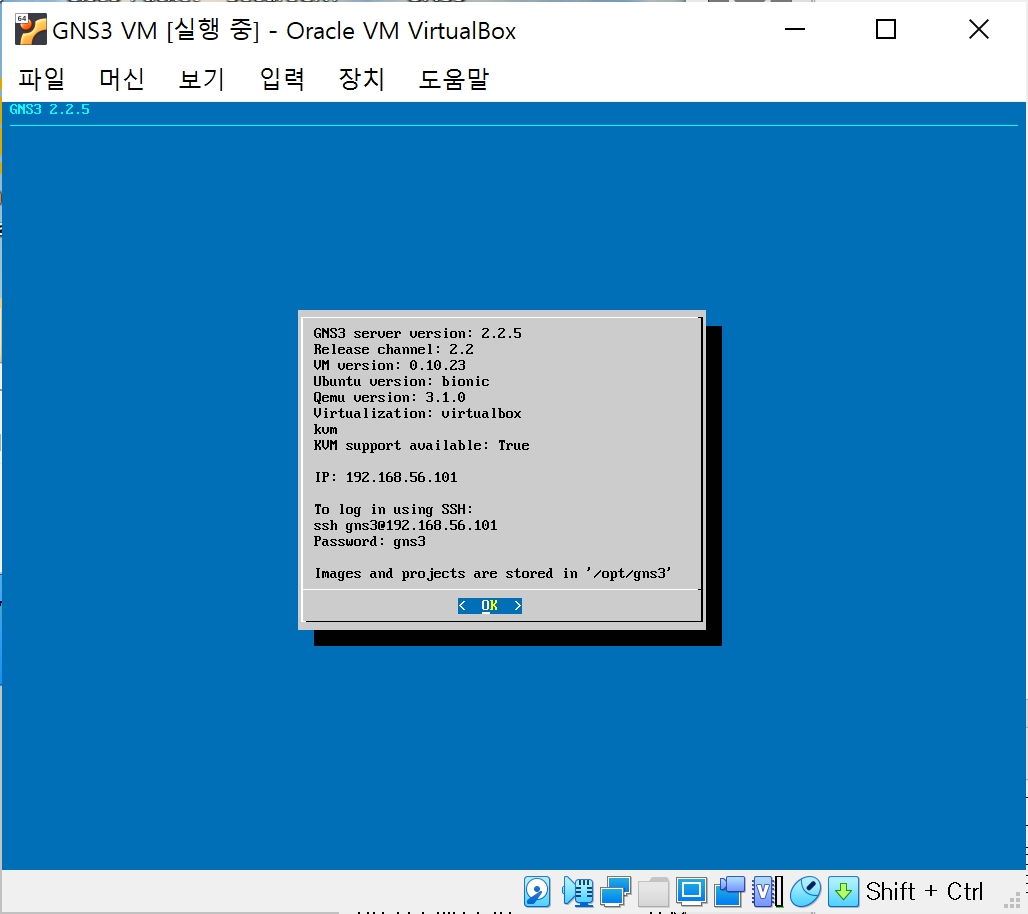This screenshot has height=914, width=1028.
Task: Open the 입력 menu
Action: tap(281, 79)
